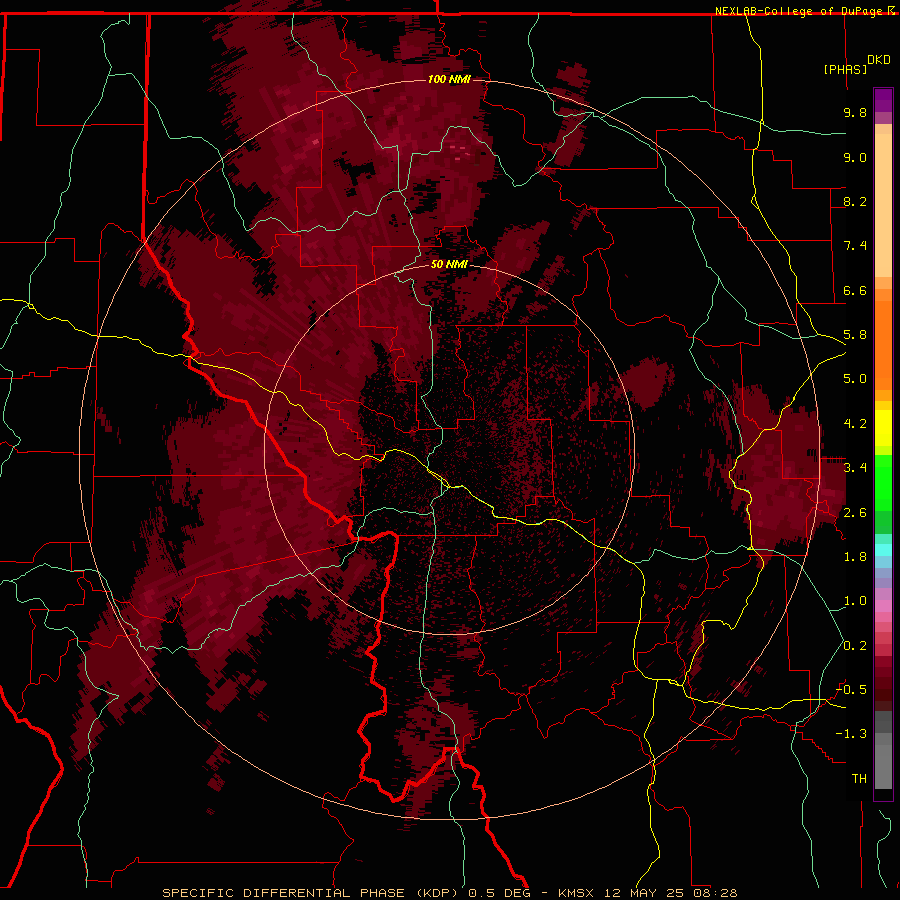Select the DKD label above the legend
The height and width of the screenshot is (900, 900).
click(878, 60)
